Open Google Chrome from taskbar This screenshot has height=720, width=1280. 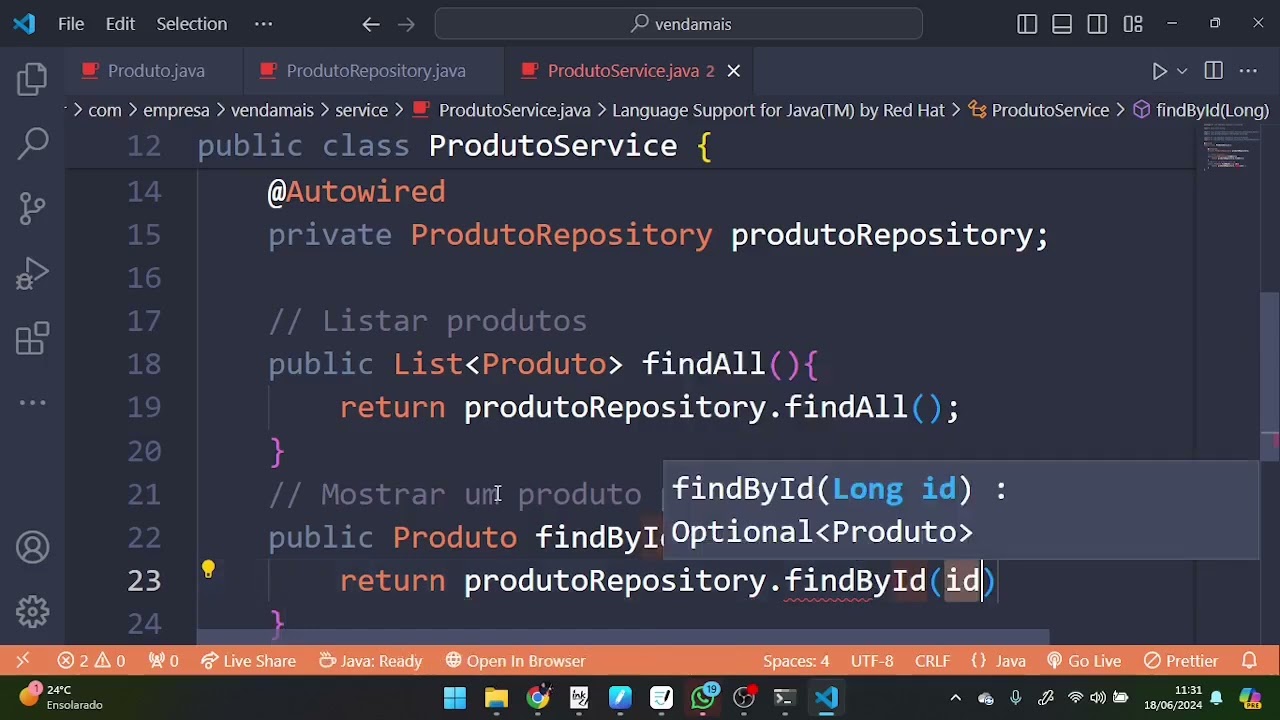pos(538,698)
